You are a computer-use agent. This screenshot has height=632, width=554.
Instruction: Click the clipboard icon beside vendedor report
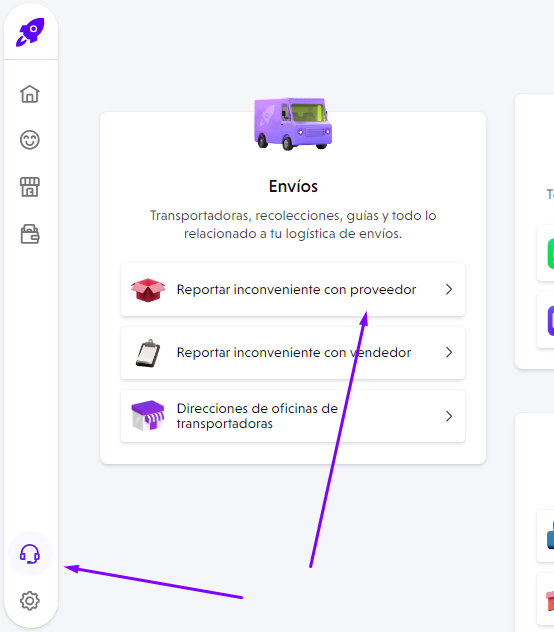pos(148,353)
